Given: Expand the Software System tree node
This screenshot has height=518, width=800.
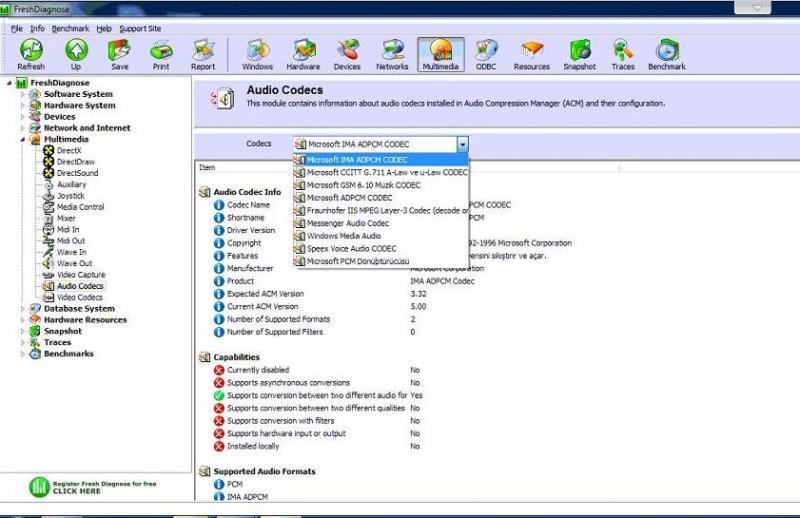Looking at the screenshot, I should coord(23,94).
